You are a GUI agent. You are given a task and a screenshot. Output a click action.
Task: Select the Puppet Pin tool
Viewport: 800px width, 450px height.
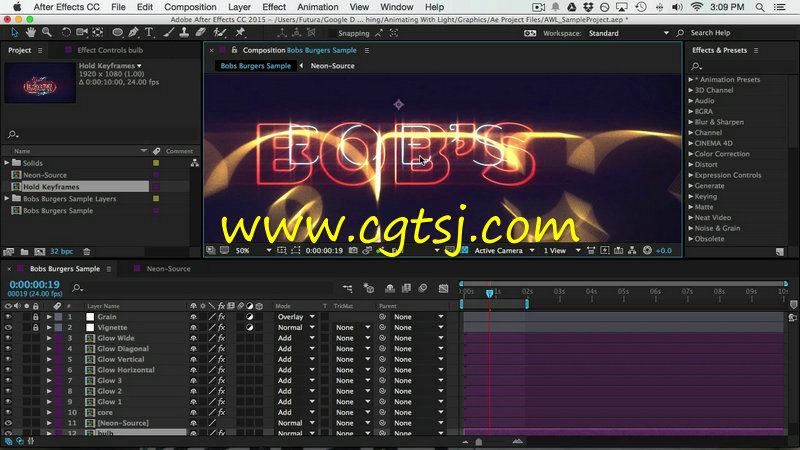point(240,33)
